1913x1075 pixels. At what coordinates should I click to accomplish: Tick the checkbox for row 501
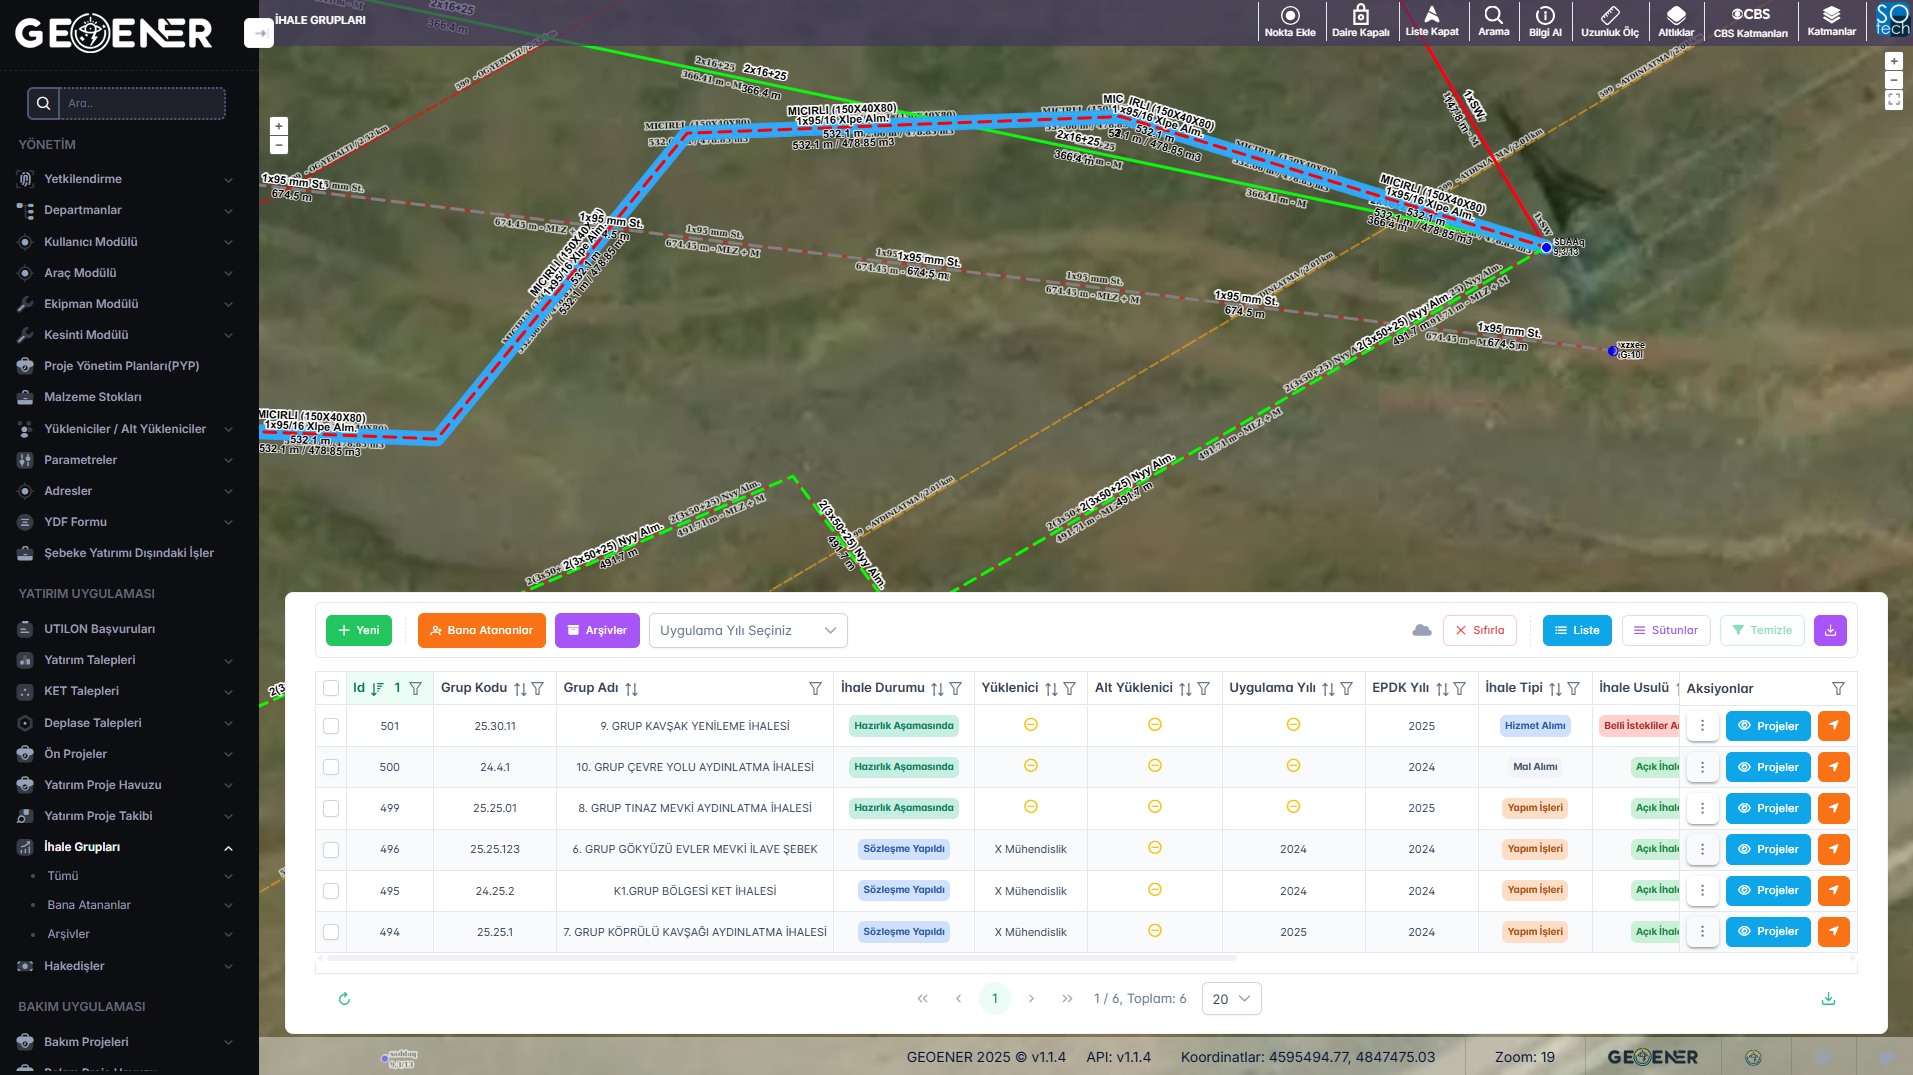[331, 726]
